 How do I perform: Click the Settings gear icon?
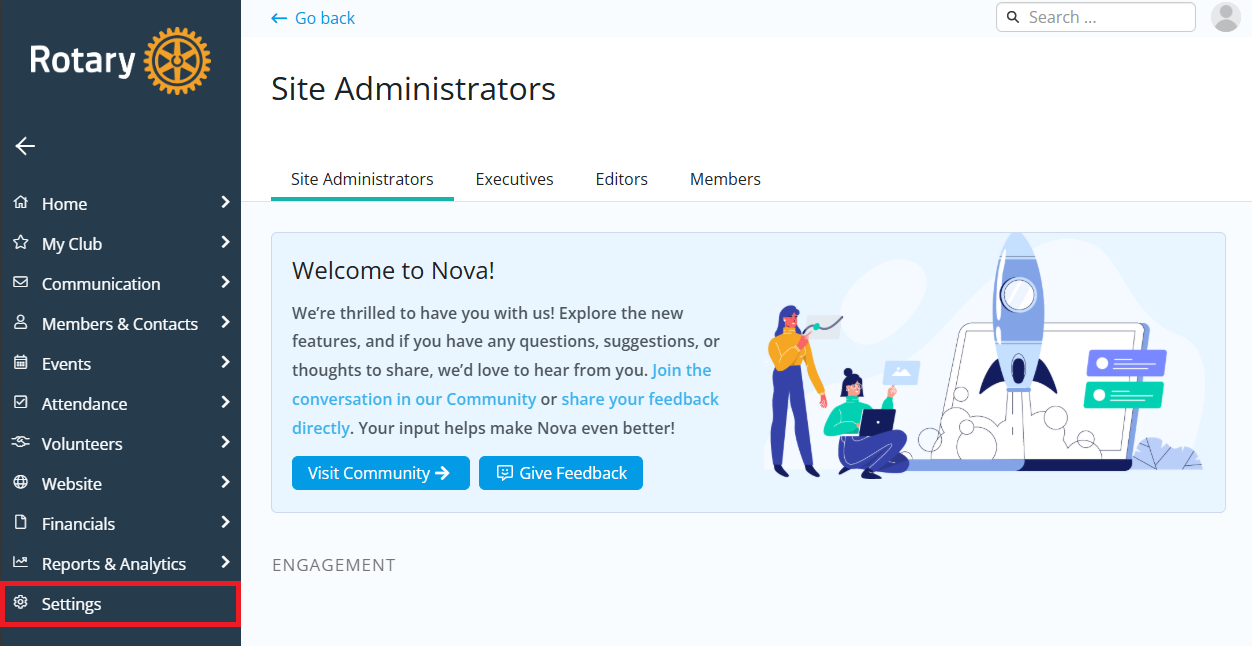pos(20,603)
